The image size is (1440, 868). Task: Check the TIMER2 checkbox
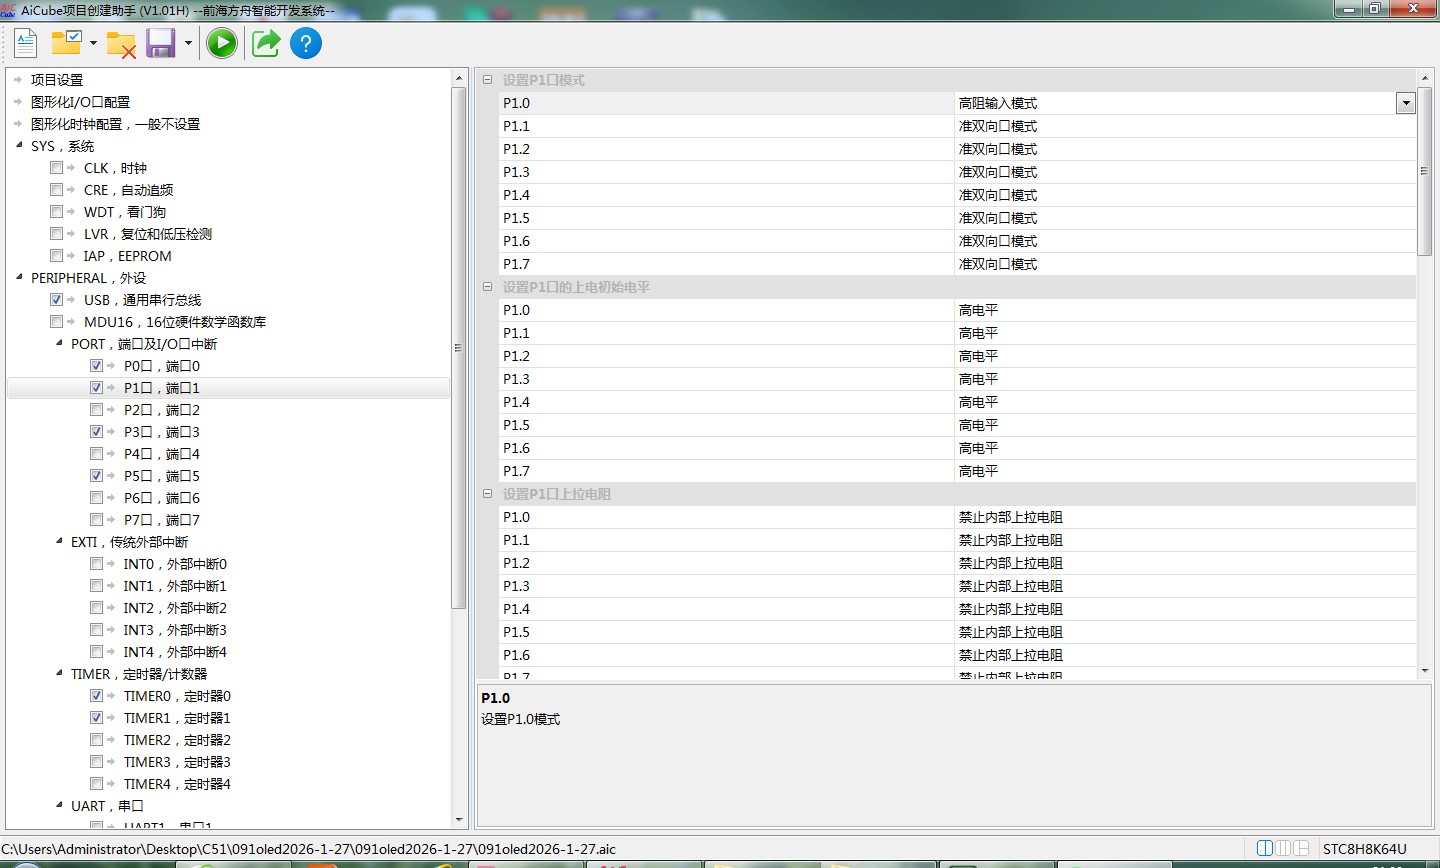coord(96,740)
